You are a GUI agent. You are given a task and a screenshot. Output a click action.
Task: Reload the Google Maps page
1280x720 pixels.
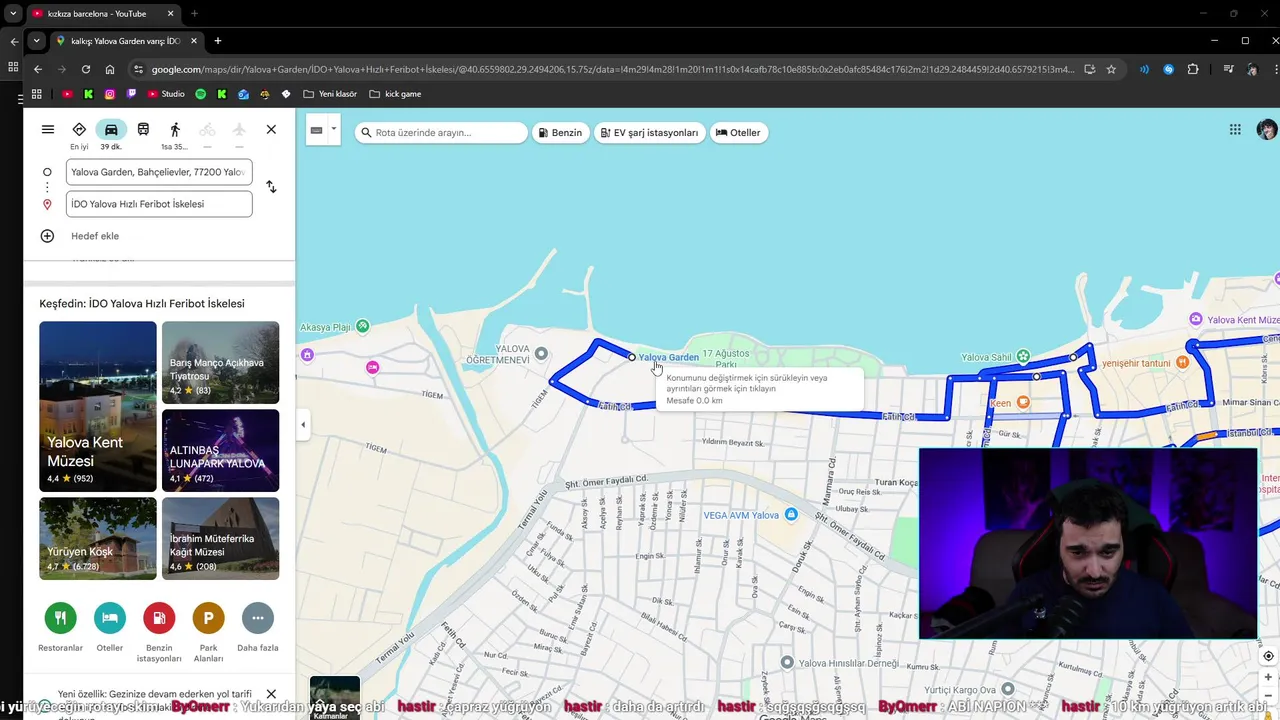(86, 69)
